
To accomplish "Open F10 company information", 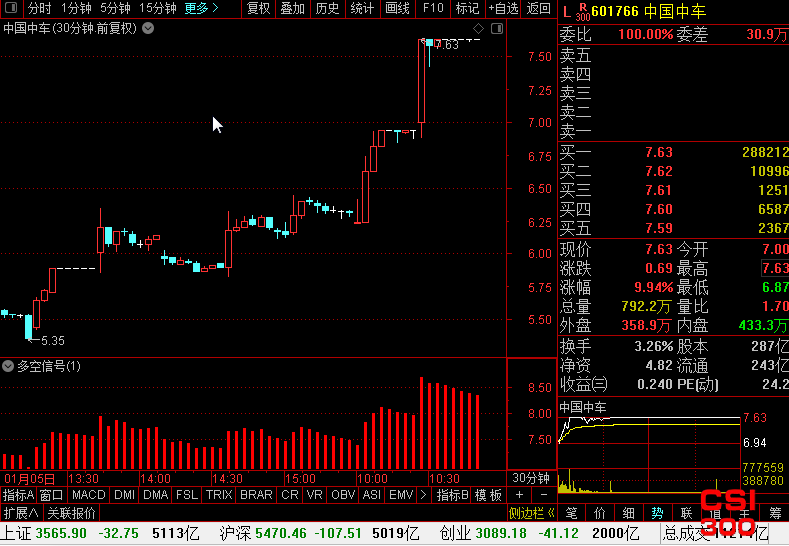I will 433,8.
